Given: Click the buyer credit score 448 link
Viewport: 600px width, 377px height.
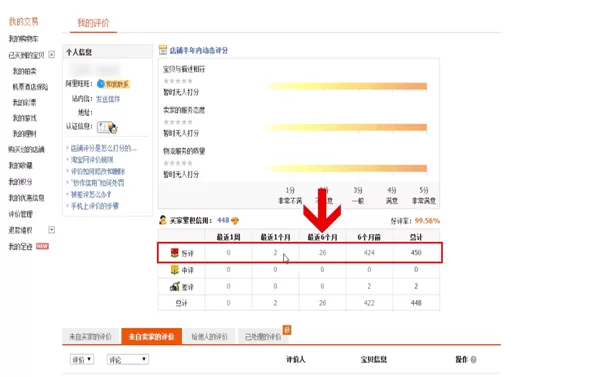Looking at the screenshot, I should 223,220.
